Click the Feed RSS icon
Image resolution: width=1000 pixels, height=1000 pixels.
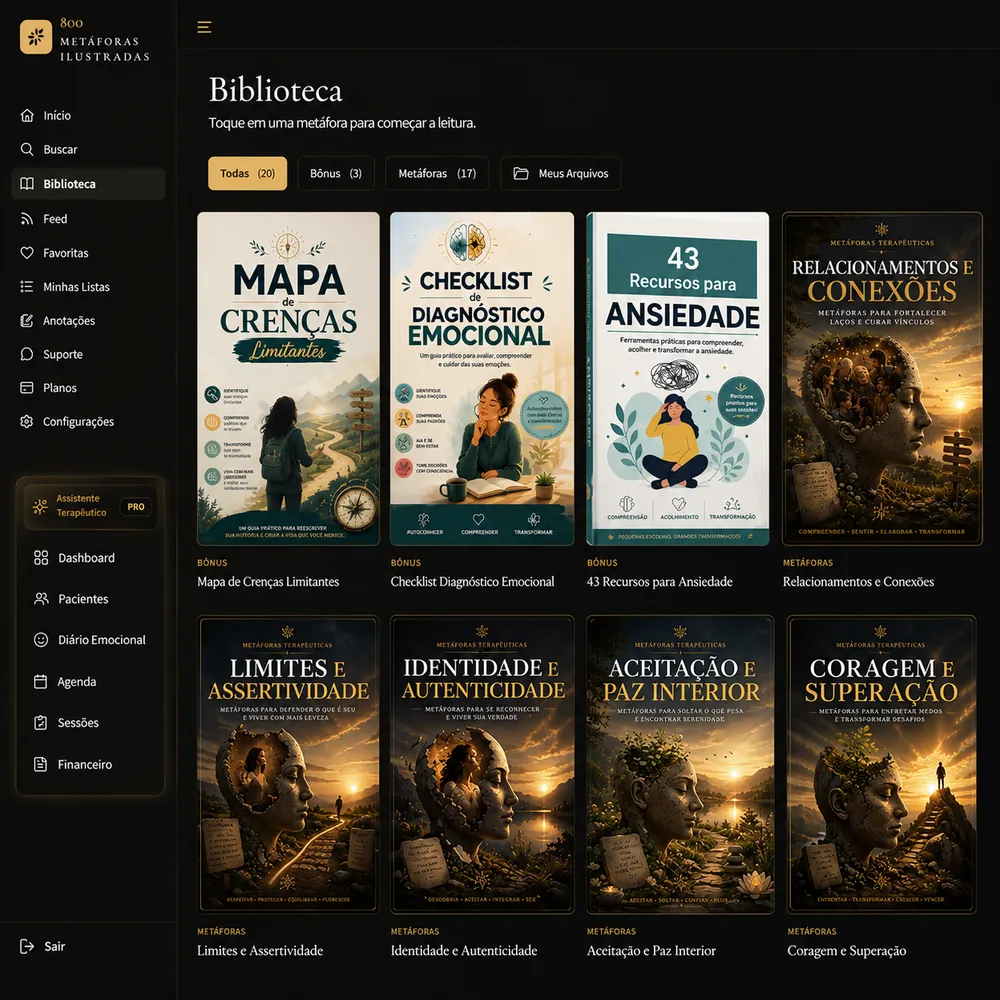pyautogui.click(x=27, y=219)
